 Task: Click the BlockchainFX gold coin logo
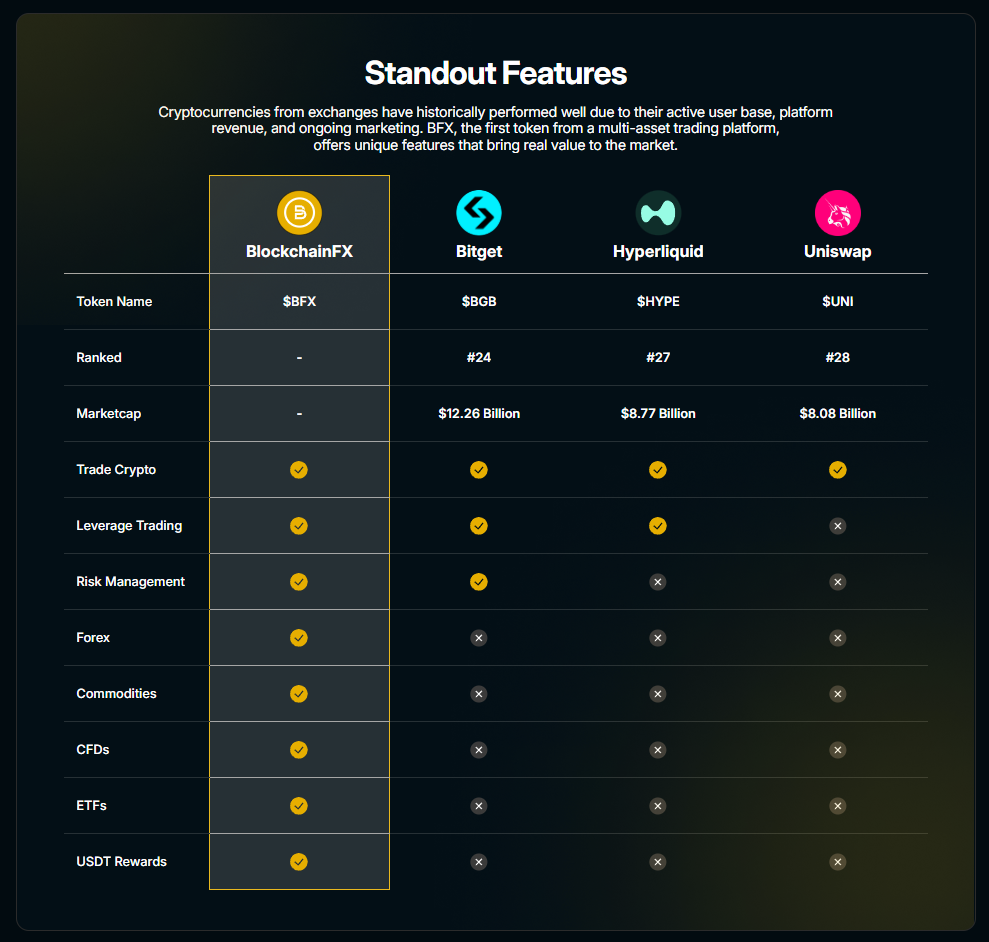(299, 213)
